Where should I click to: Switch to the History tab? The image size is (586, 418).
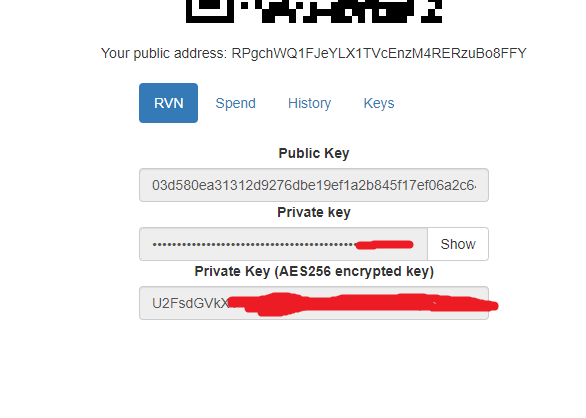tap(309, 103)
